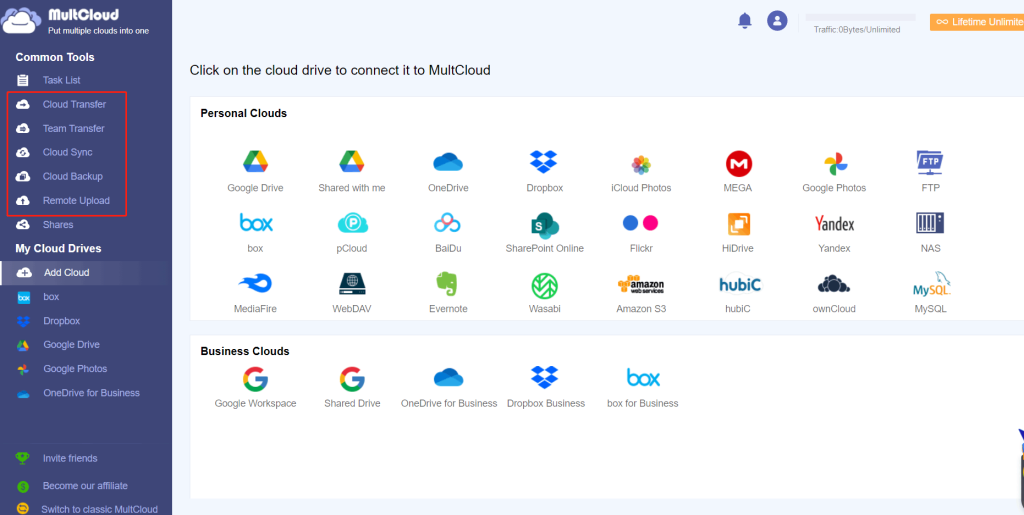The image size is (1024, 515).
Task: Select Google Workspace business cloud
Action: point(255,379)
